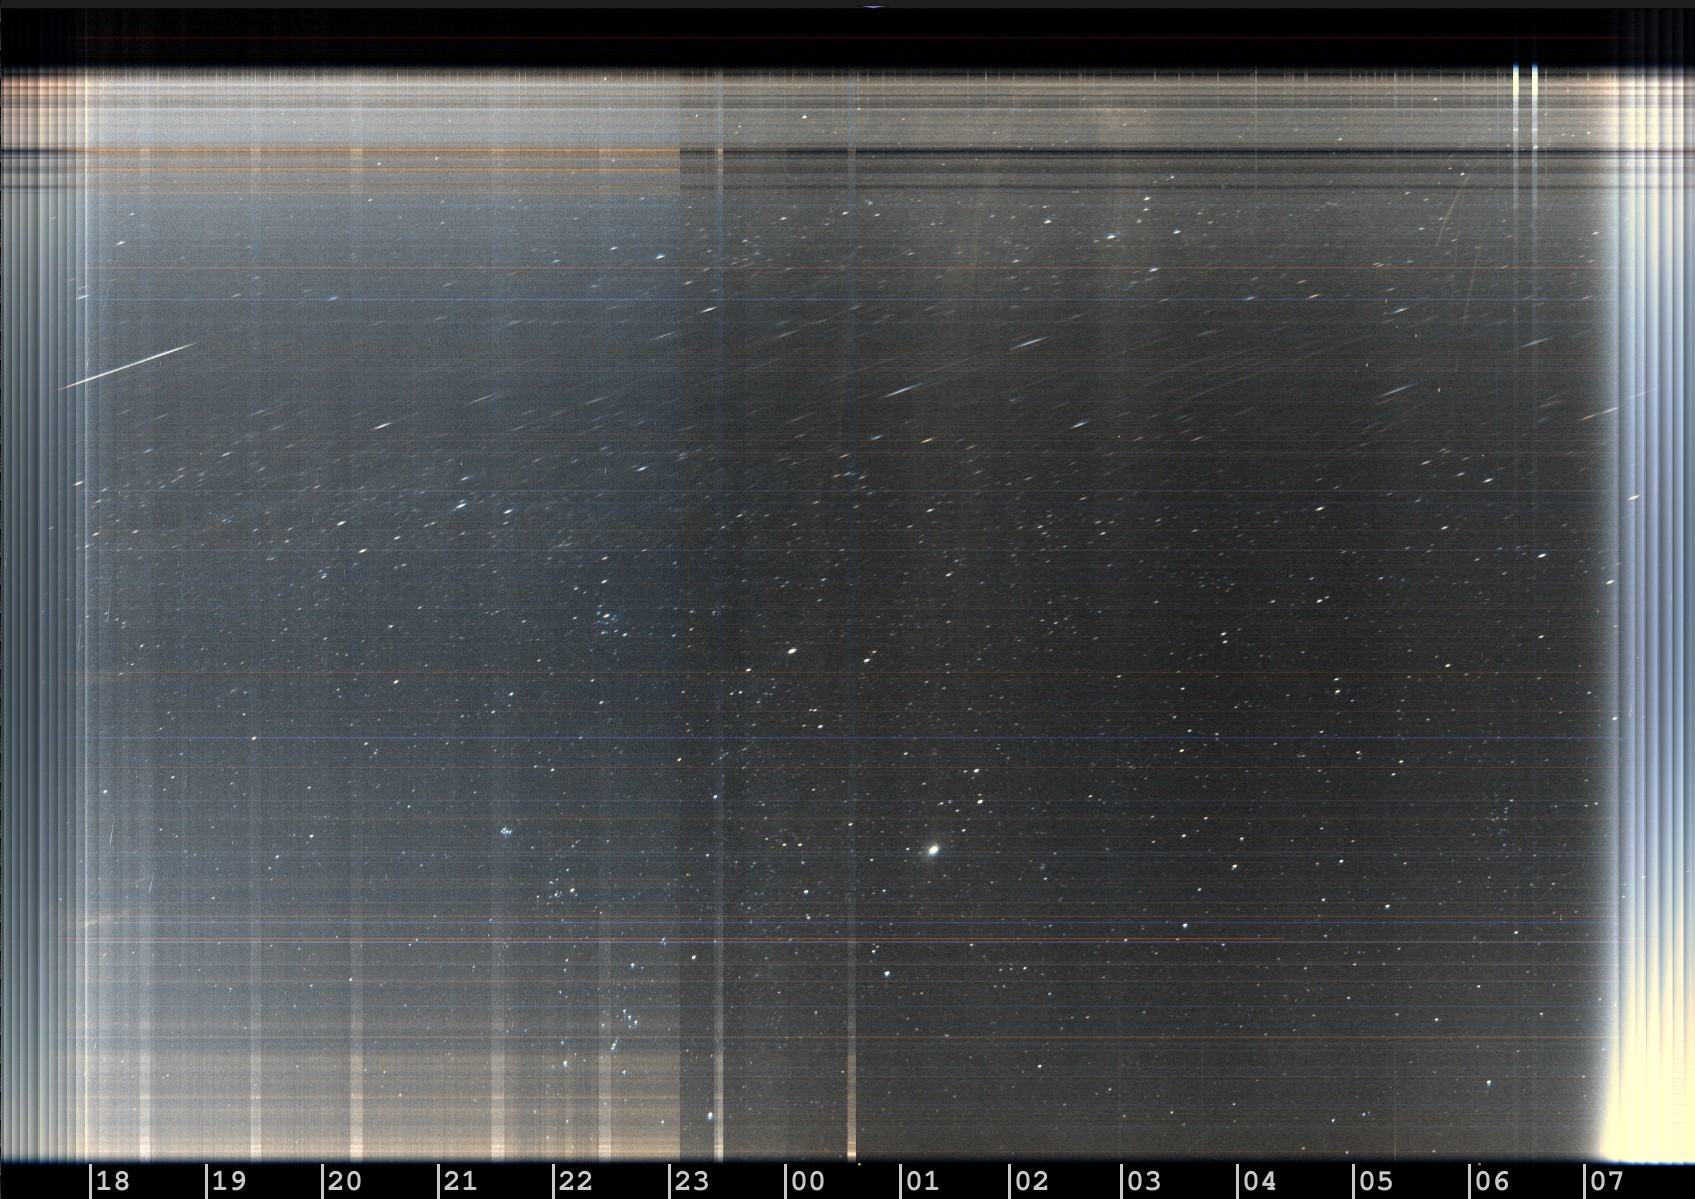Click the small handle at top center edge
The image size is (1695, 1199).
pos(875,6)
